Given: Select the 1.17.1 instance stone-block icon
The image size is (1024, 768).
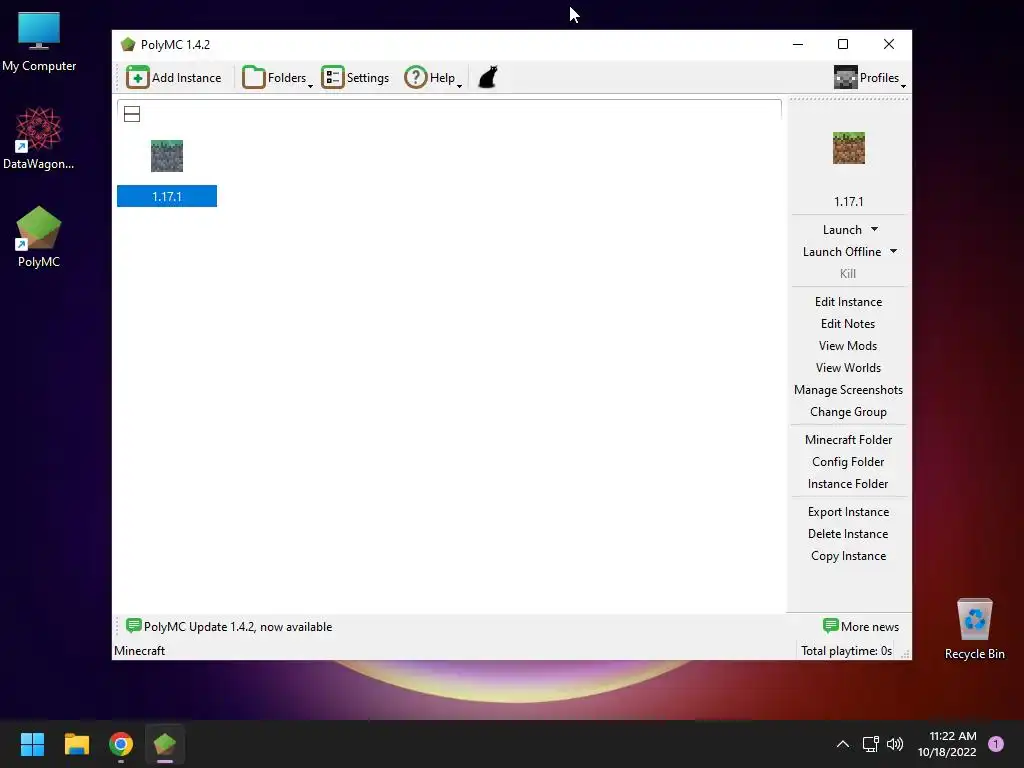Looking at the screenshot, I should point(167,156).
